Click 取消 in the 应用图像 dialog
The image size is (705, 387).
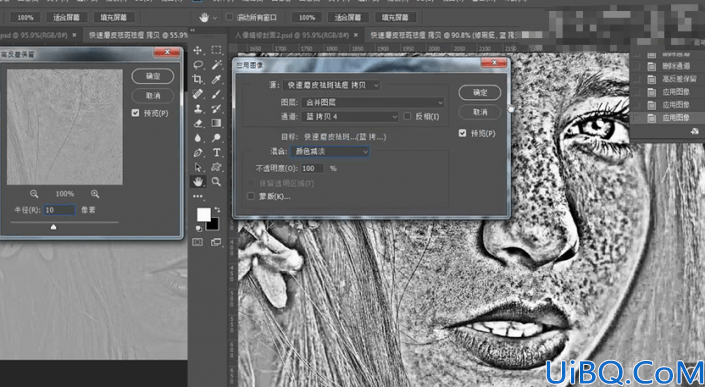point(480,112)
